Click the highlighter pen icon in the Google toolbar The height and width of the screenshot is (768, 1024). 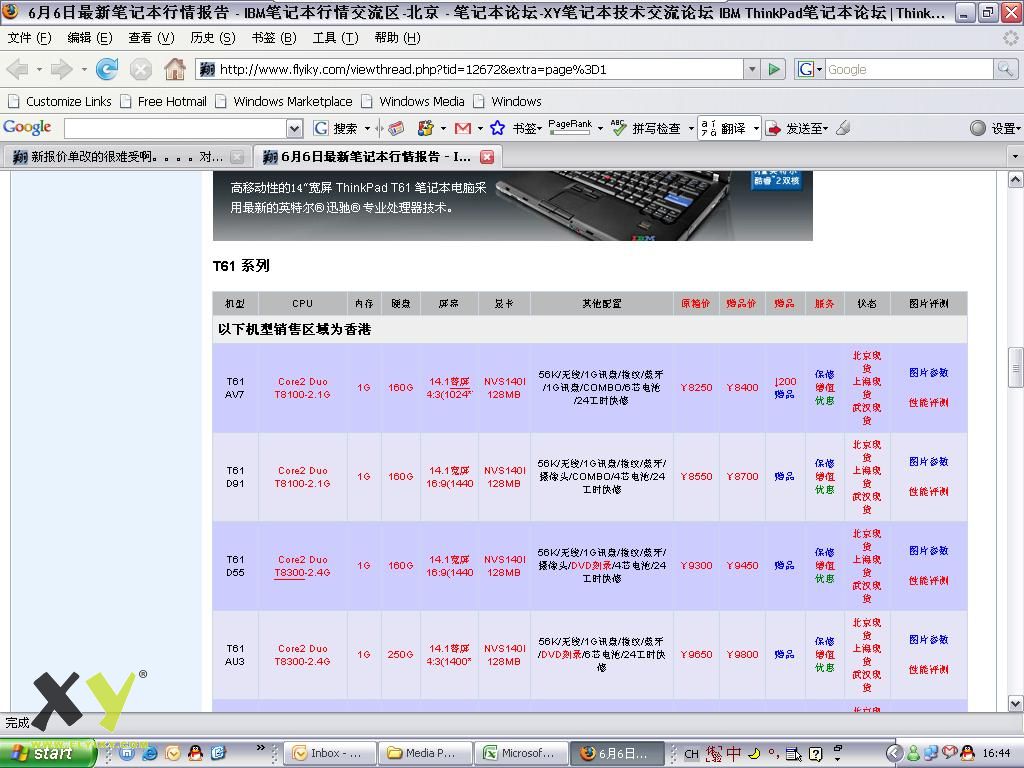pyautogui.click(x=843, y=128)
